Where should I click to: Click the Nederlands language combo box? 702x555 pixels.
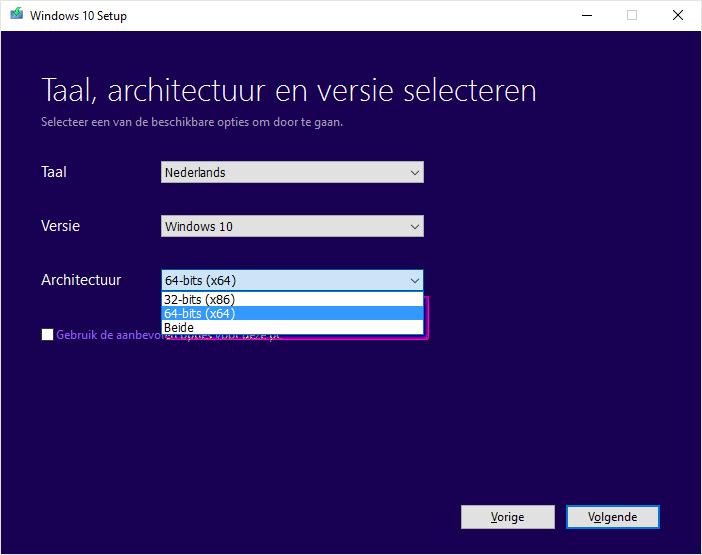pyautogui.click(x=292, y=172)
